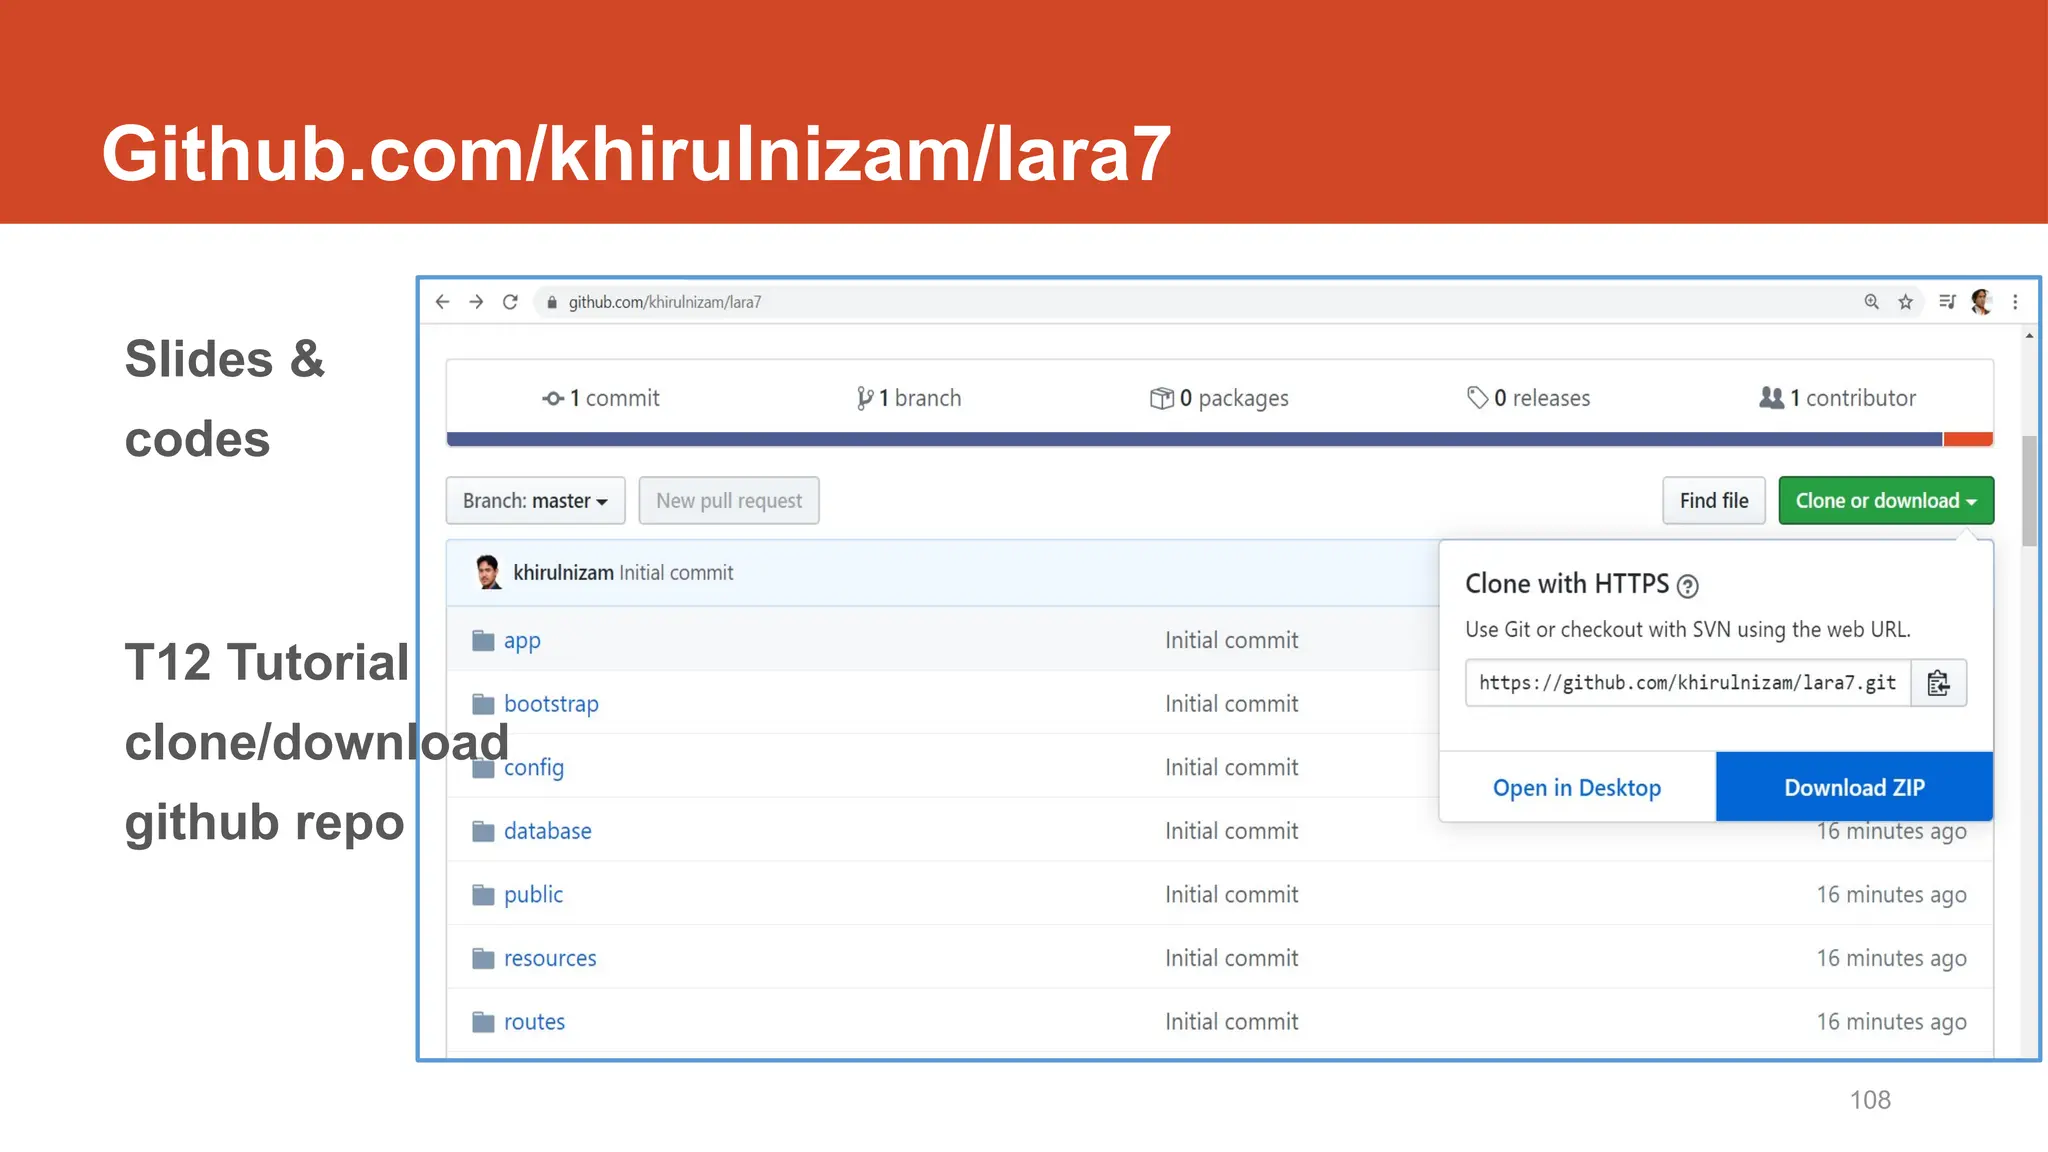
Task: Click the browser back arrow
Action: pyautogui.click(x=443, y=302)
